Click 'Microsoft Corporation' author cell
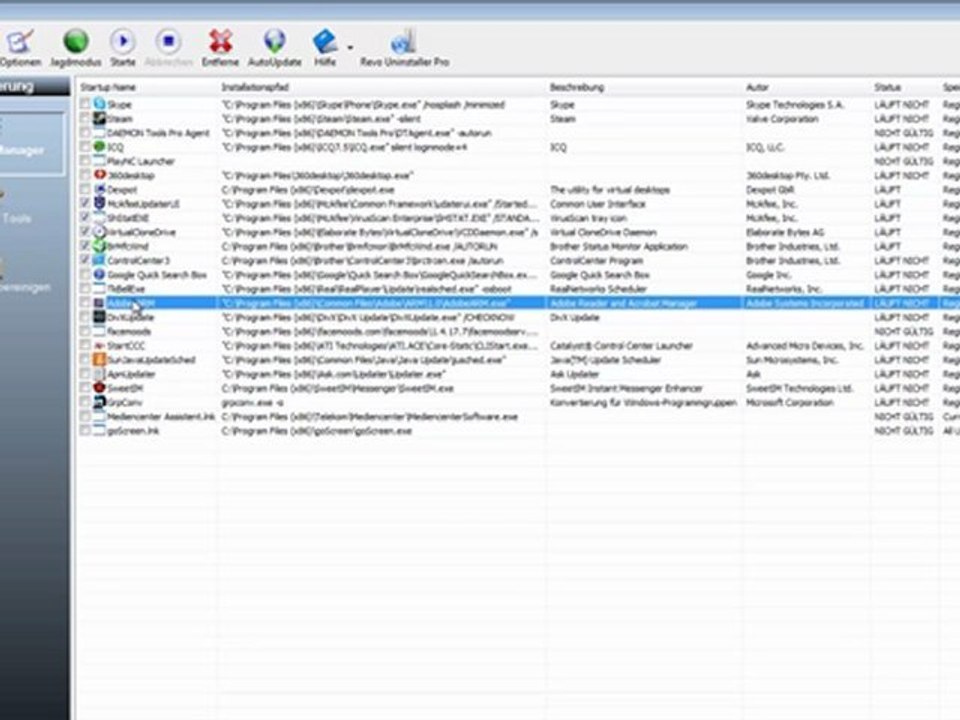The image size is (960, 720). click(x=789, y=402)
